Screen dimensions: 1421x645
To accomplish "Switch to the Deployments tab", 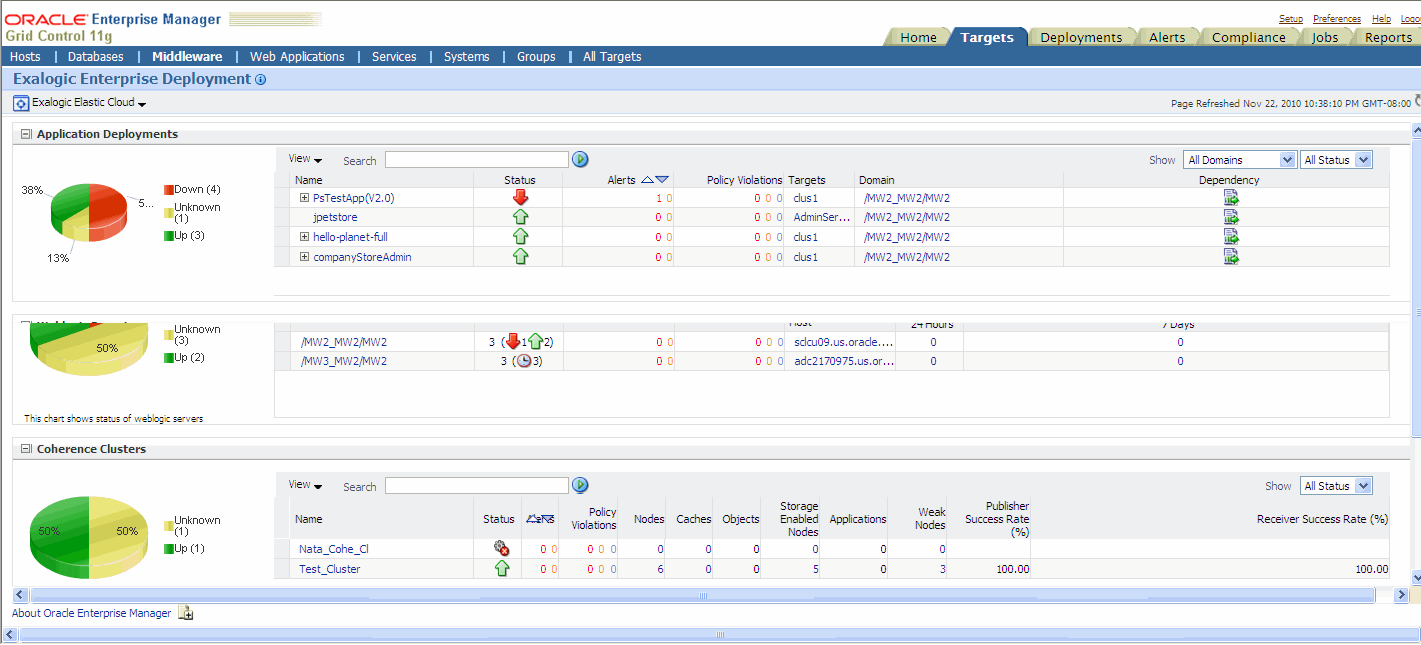I will click(x=1081, y=37).
